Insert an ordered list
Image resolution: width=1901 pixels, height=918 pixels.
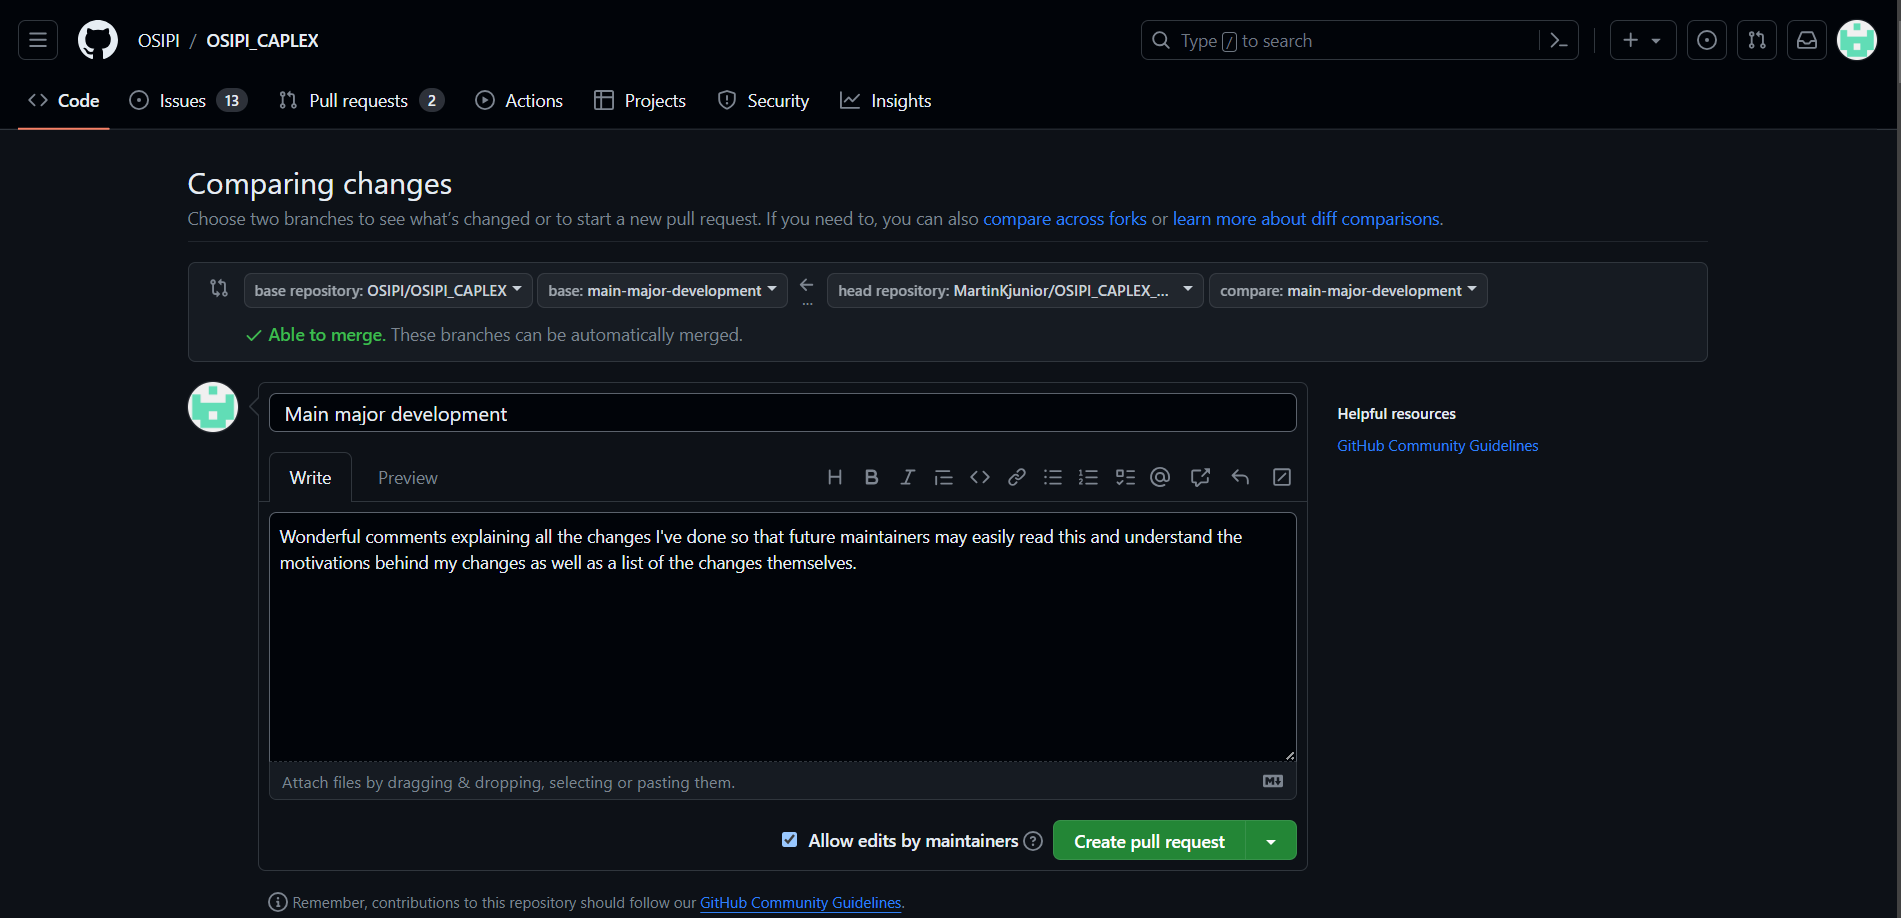[x=1089, y=477]
